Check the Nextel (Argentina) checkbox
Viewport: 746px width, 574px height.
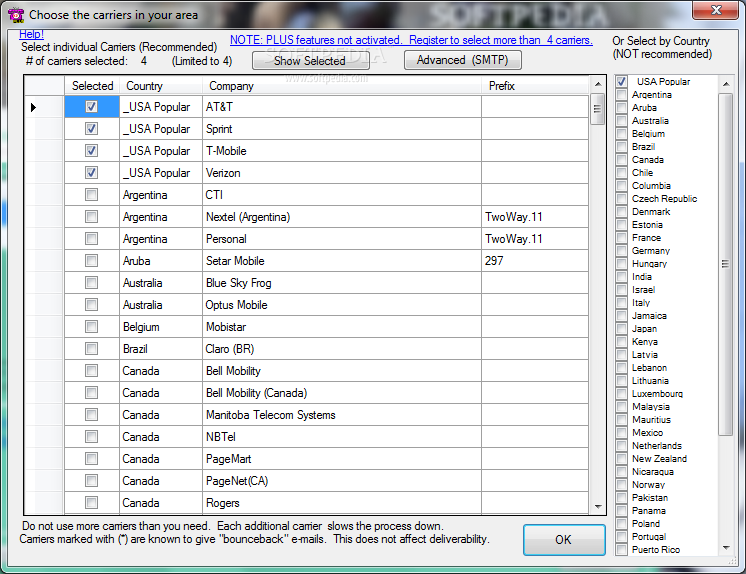pyautogui.click(x=91, y=217)
